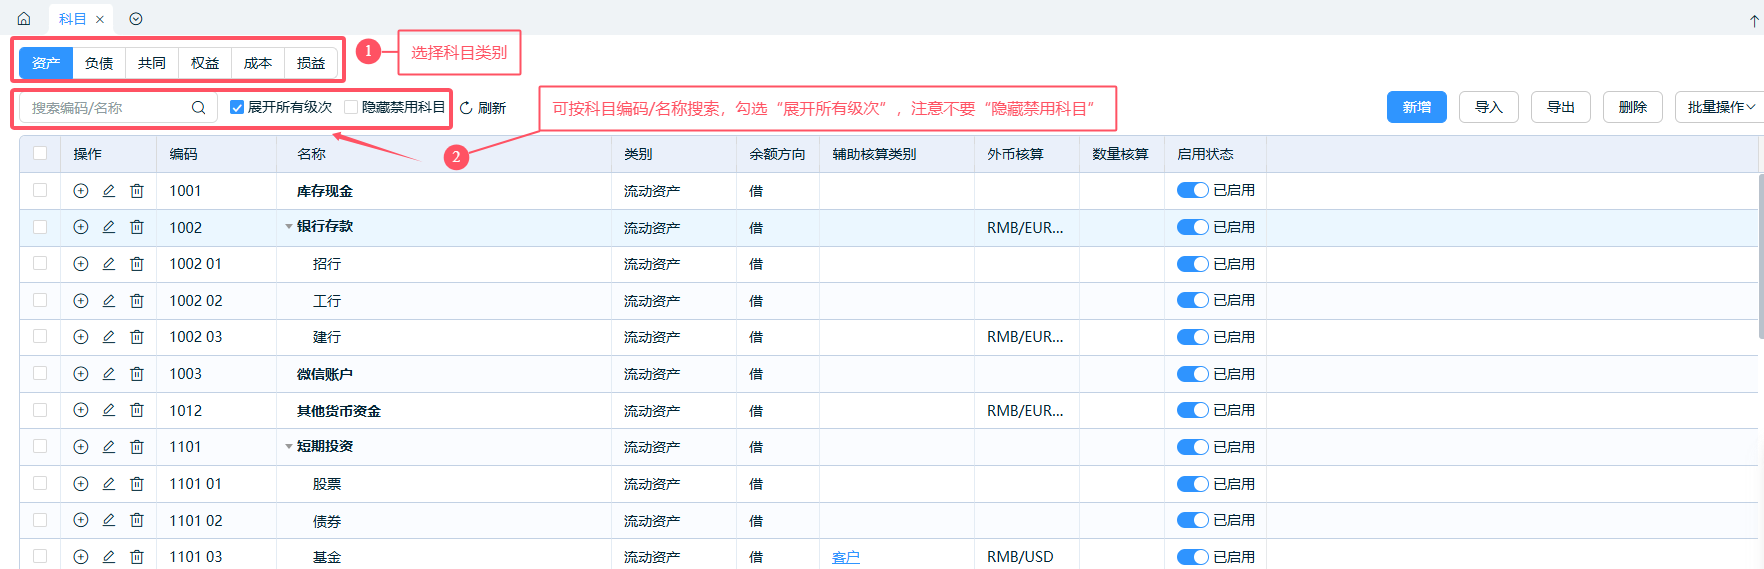
Task: Click the trash icon for row 1012 其他货币资金
Action: (137, 410)
